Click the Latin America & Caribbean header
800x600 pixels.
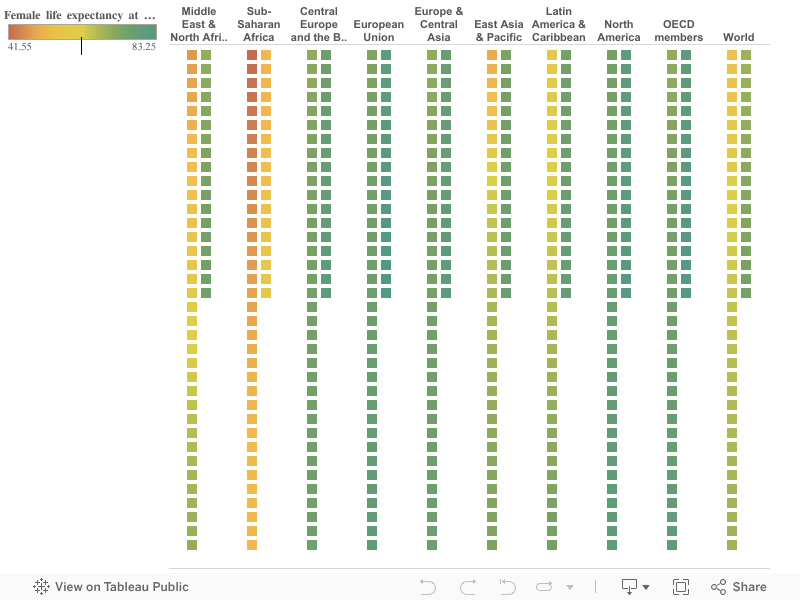(x=559, y=25)
